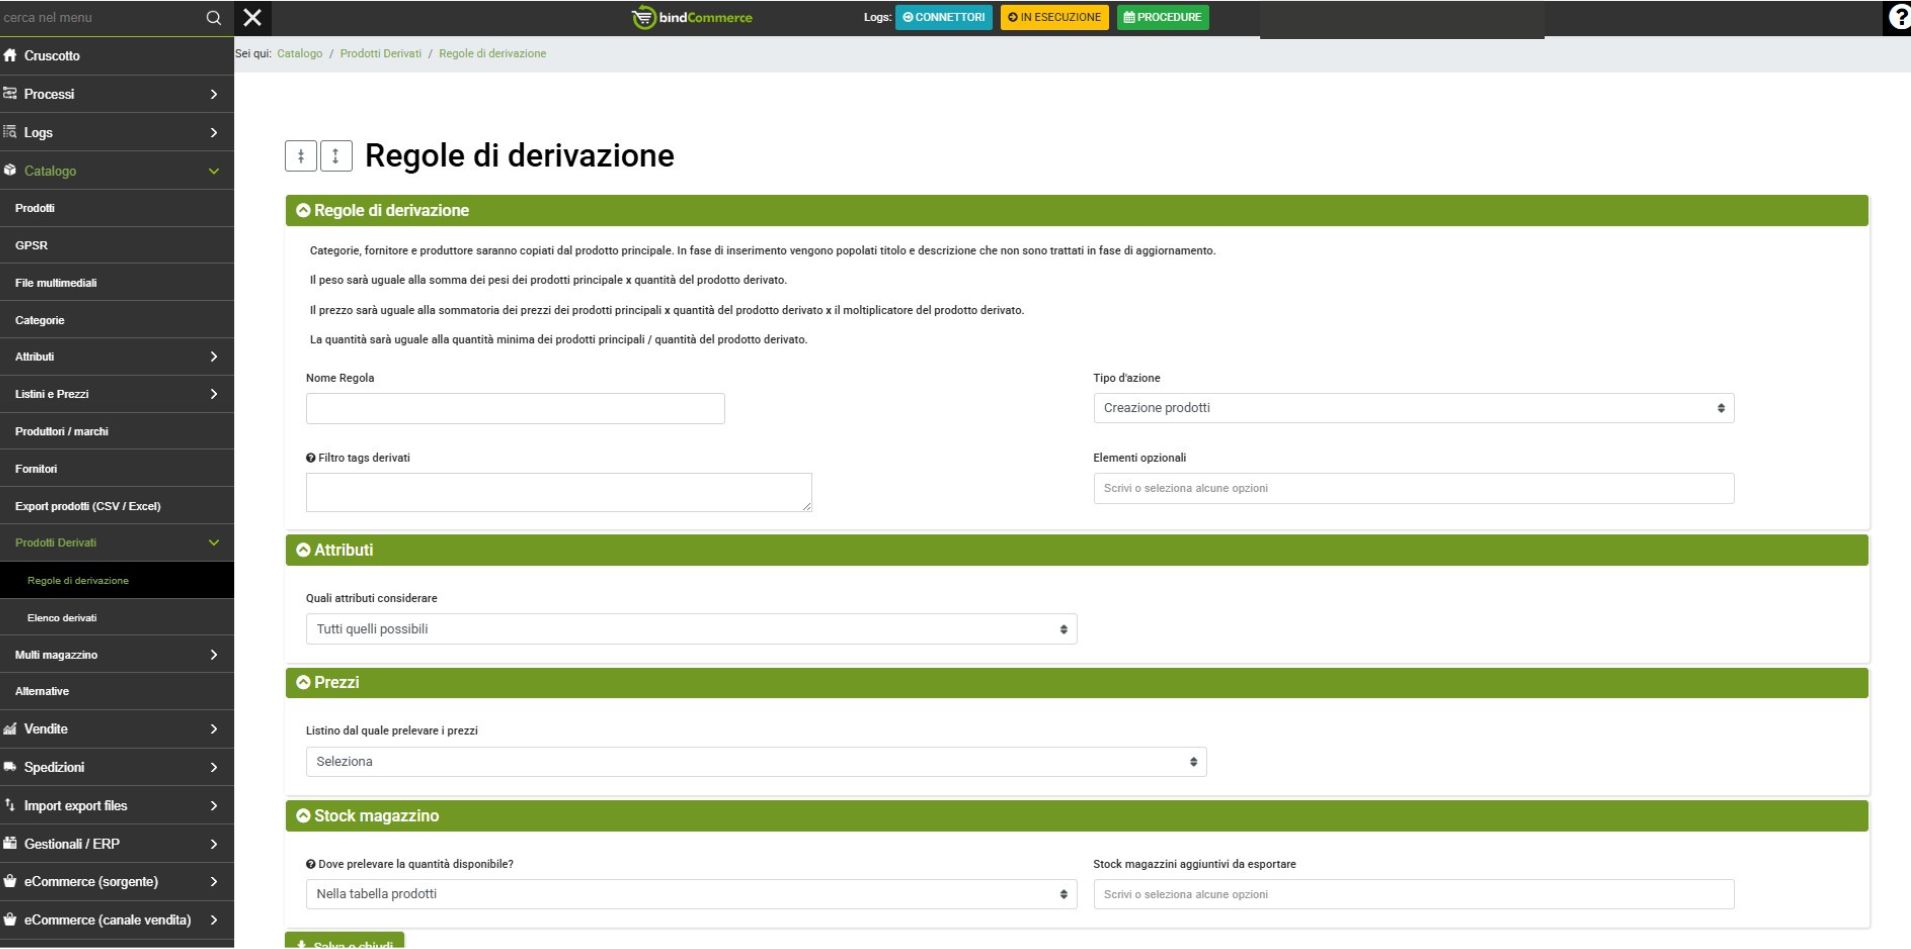Open Quali attributi considerare dropdown
Image resolution: width=1911 pixels, height=949 pixels.
[x=690, y=629]
